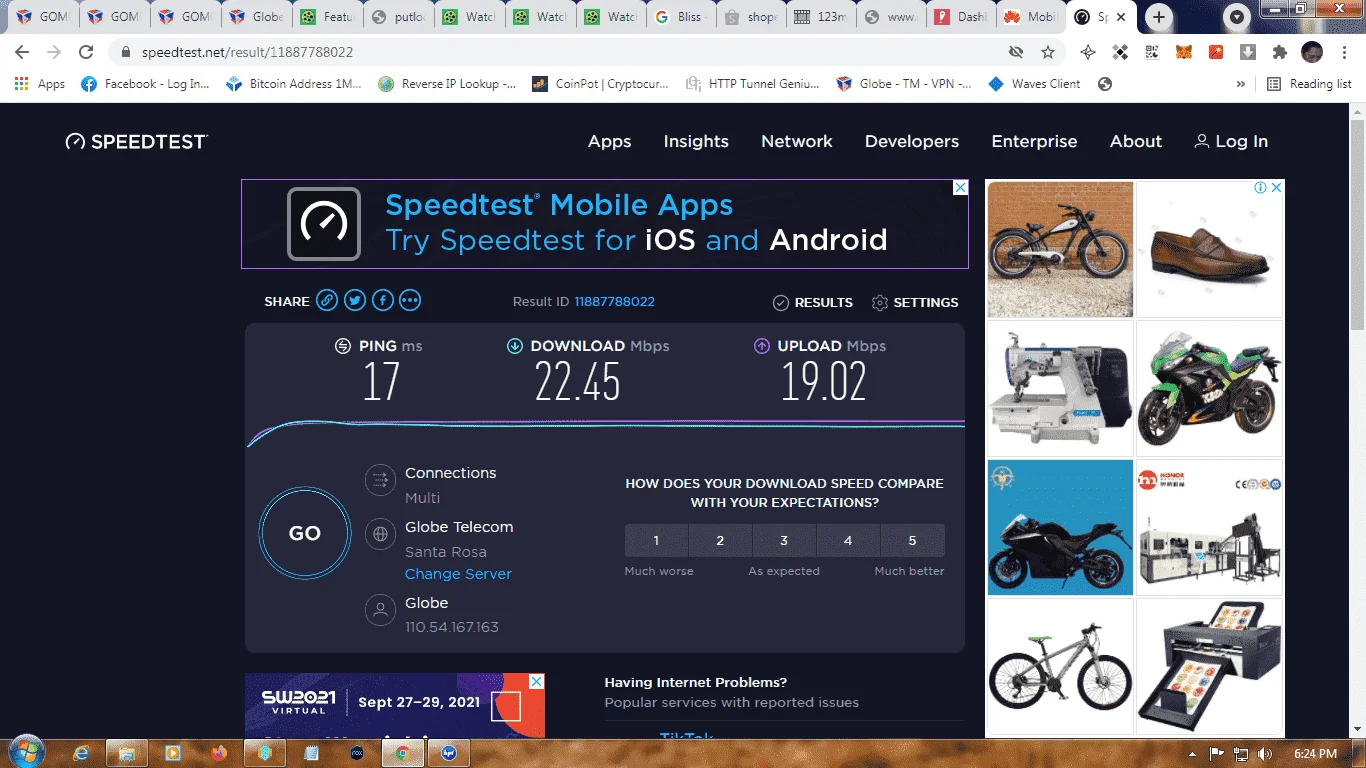The height and width of the screenshot is (768, 1366).
Task: Open the MetaMask fox extension
Action: click(1184, 52)
